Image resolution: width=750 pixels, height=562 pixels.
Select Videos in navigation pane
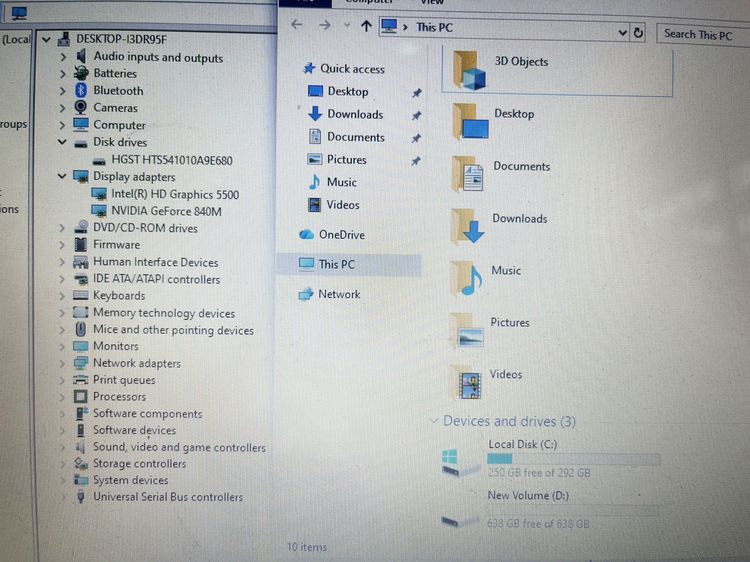click(x=342, y=205)
